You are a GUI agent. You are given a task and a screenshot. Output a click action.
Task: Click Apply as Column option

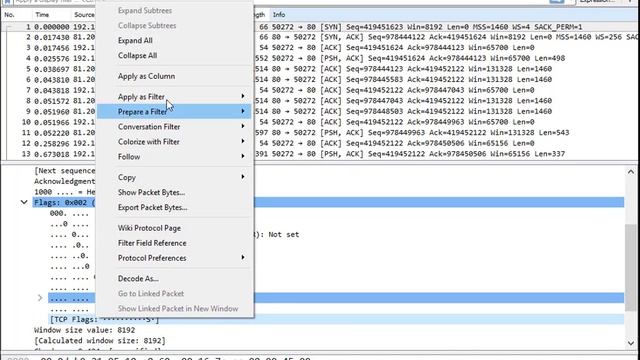146,76
